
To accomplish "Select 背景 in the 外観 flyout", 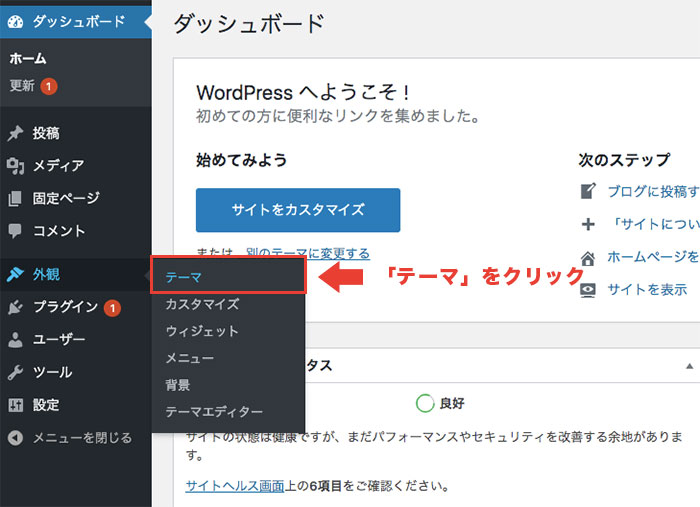I will 178,385.
